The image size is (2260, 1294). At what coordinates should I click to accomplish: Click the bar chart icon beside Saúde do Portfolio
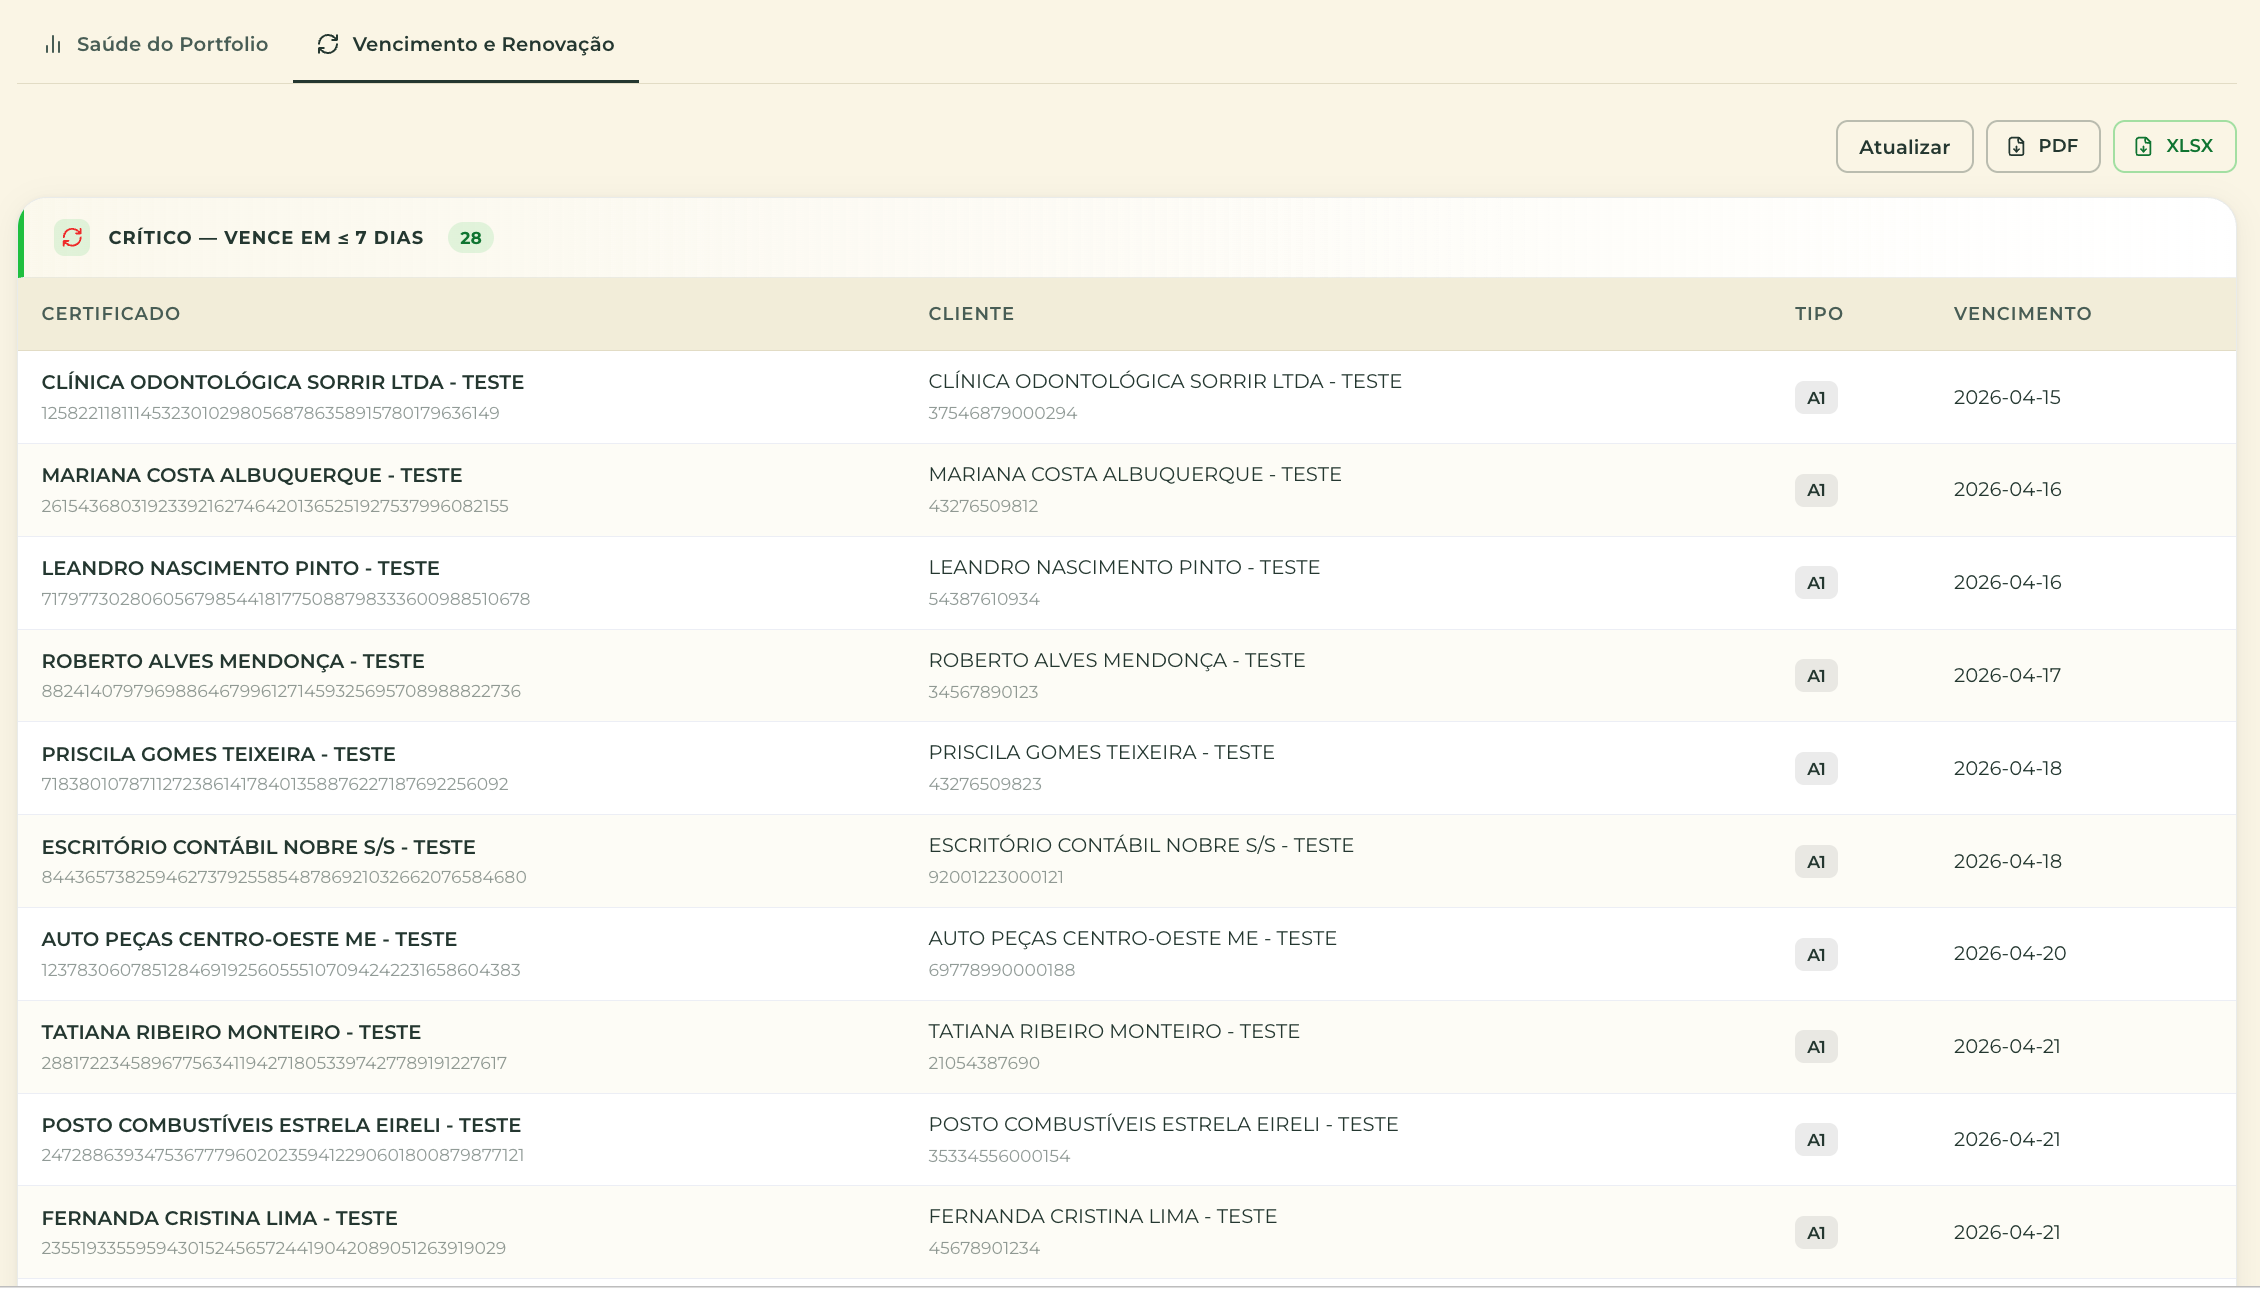(53, 44)
